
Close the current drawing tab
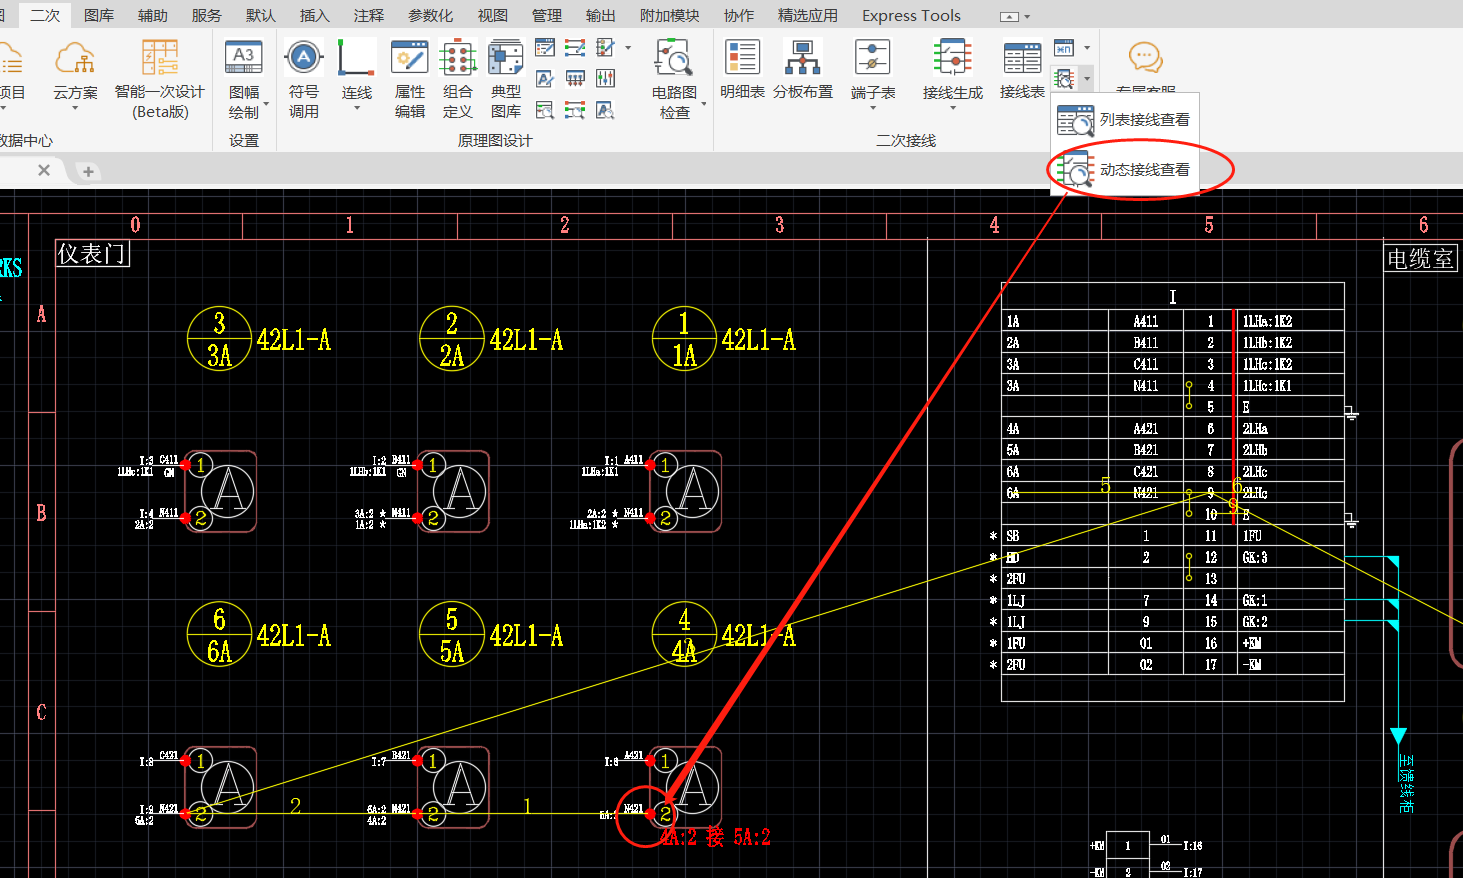point(44,171)
